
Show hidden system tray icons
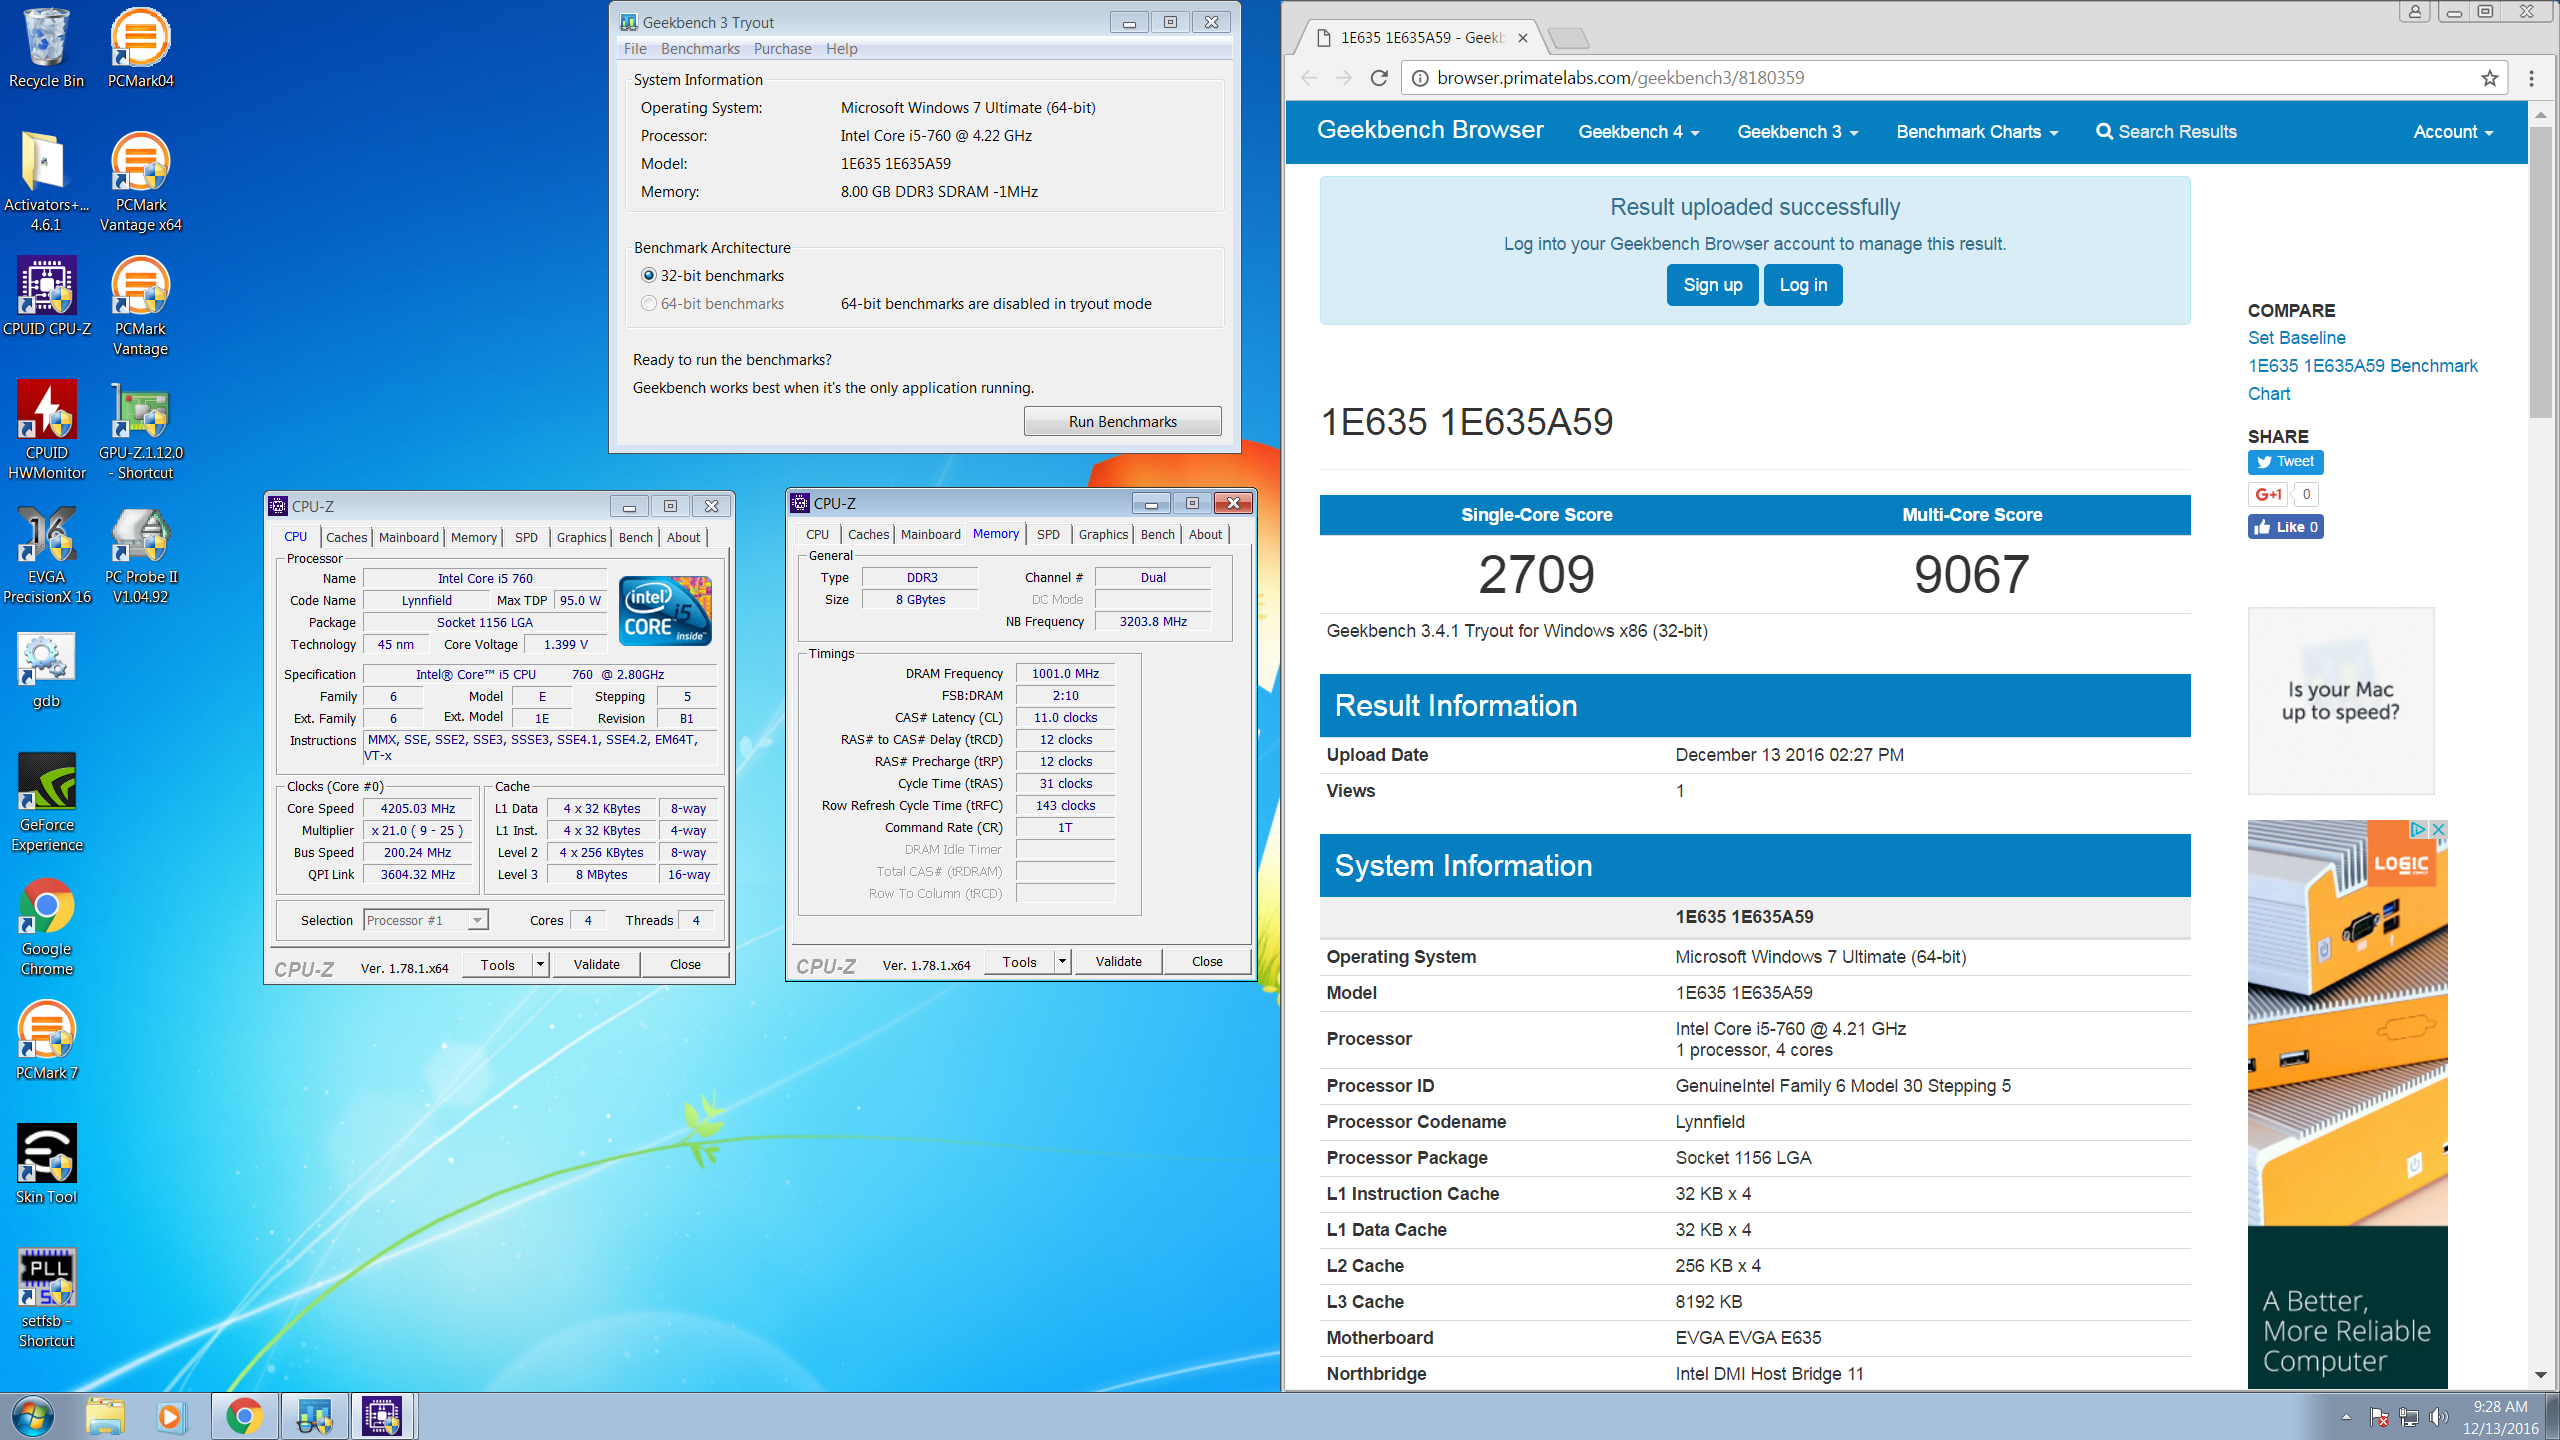coord(2346,1417)
